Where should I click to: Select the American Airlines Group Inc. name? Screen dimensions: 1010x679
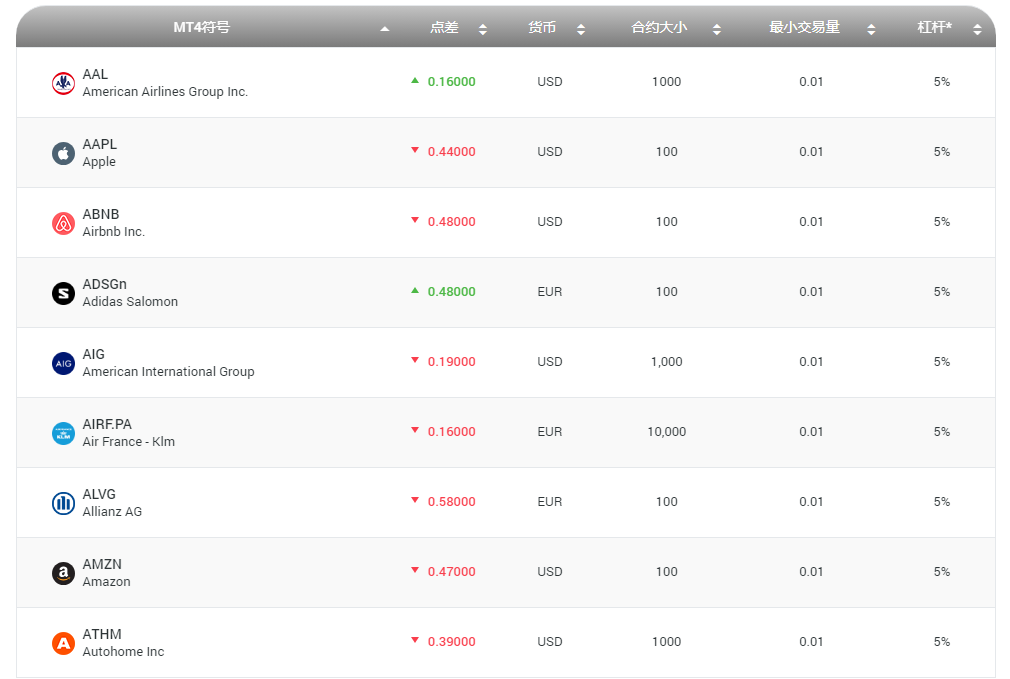coord(165,91)
